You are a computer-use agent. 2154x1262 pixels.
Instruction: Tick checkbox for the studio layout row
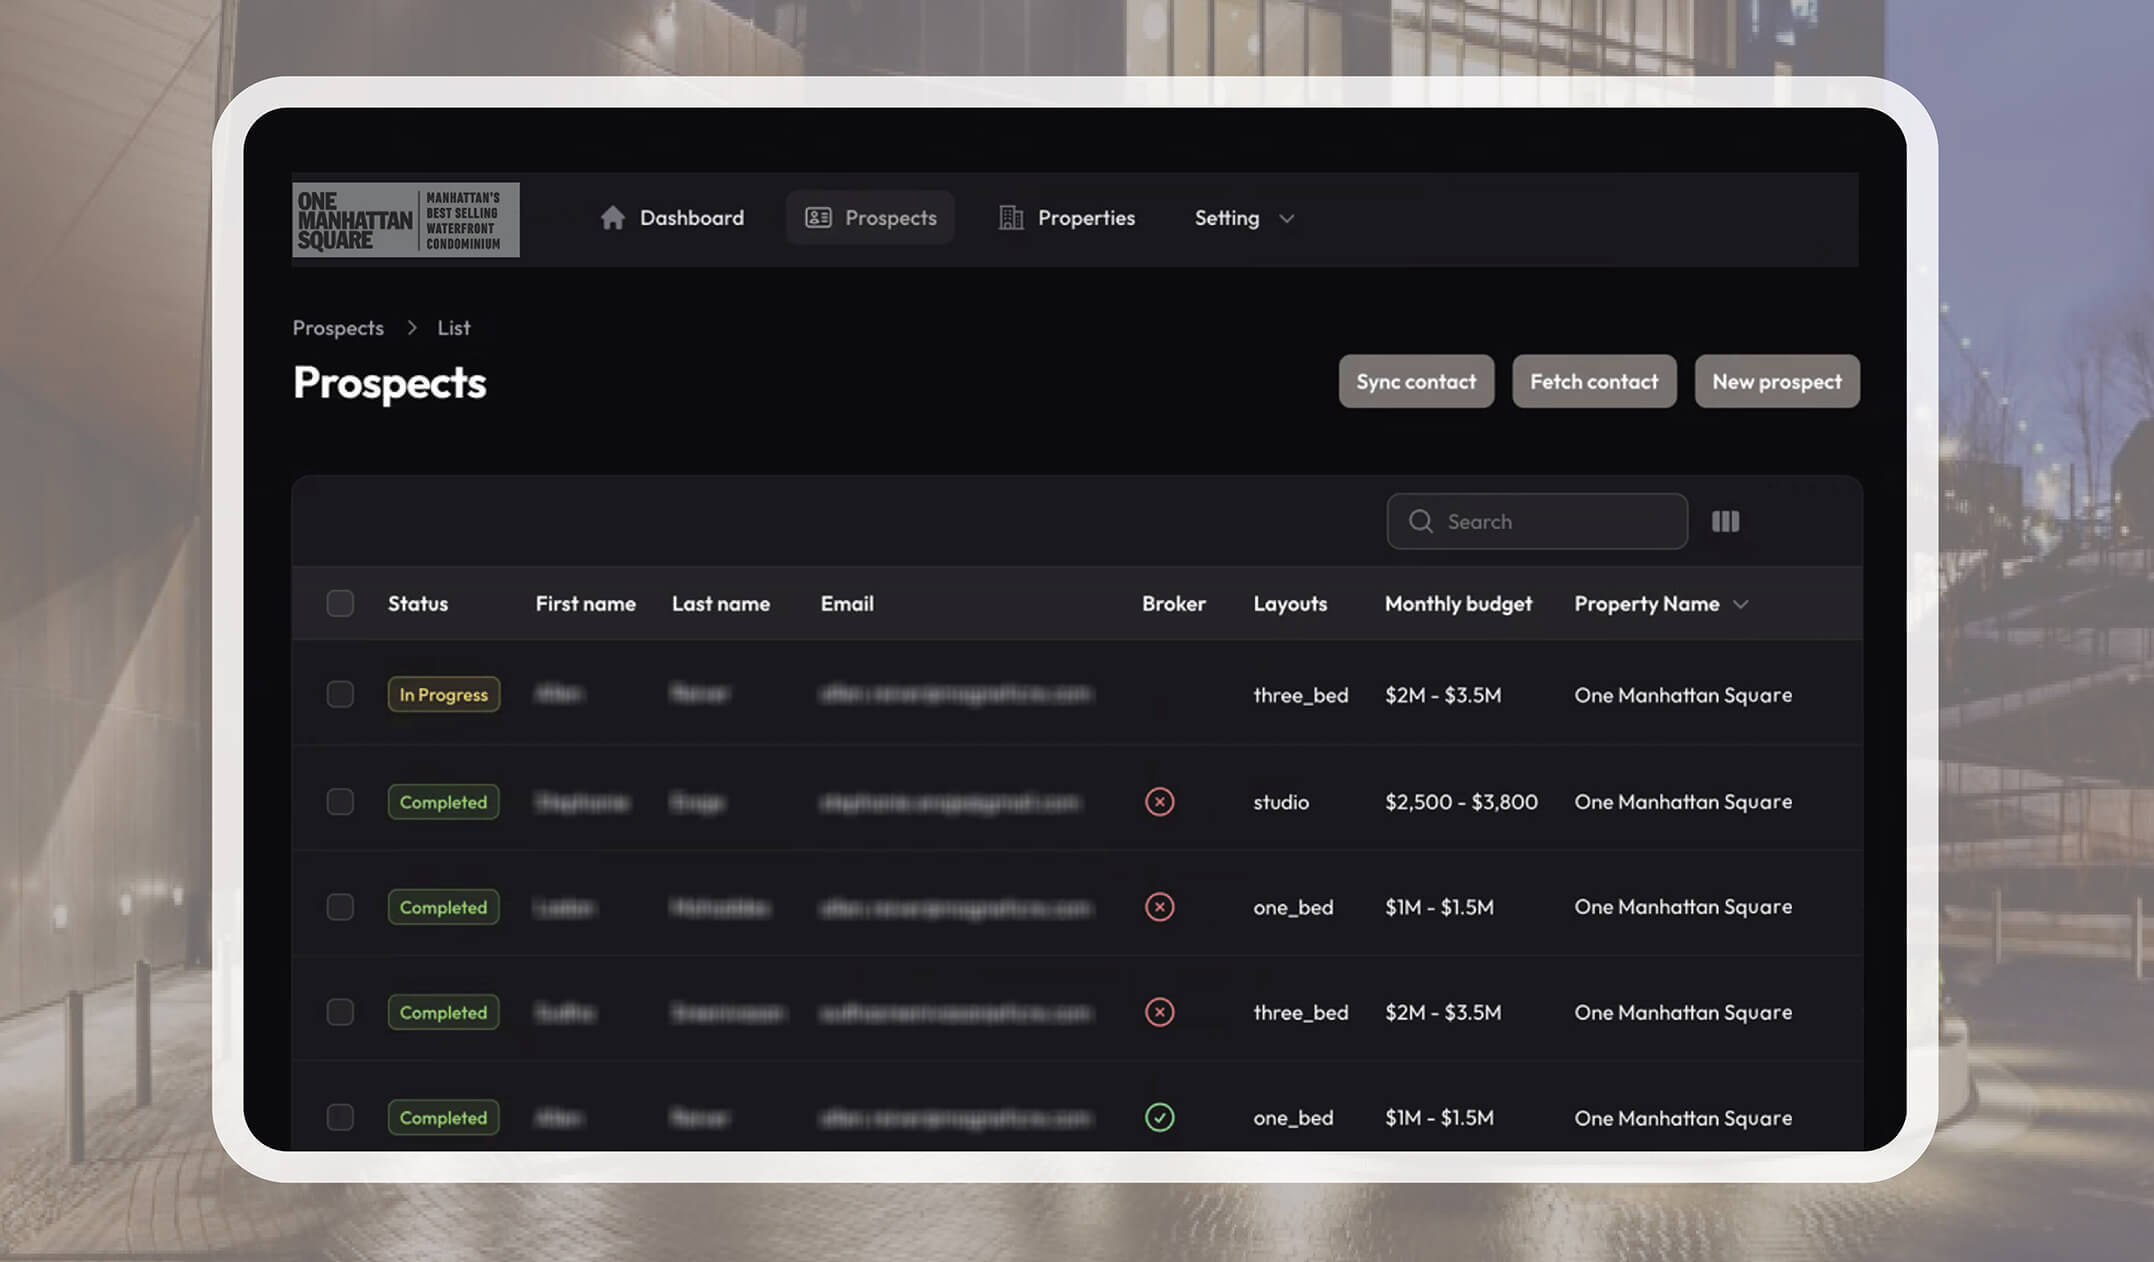340,802
